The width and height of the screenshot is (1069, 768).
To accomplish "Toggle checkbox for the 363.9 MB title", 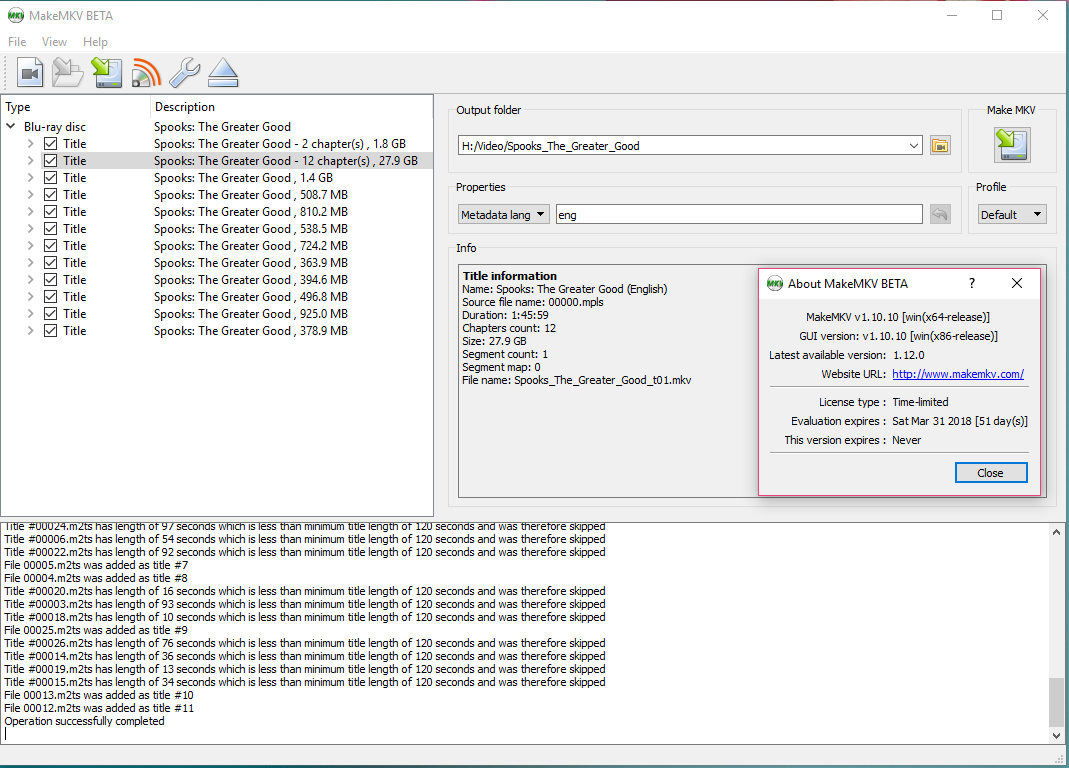I will coord(50,263).
